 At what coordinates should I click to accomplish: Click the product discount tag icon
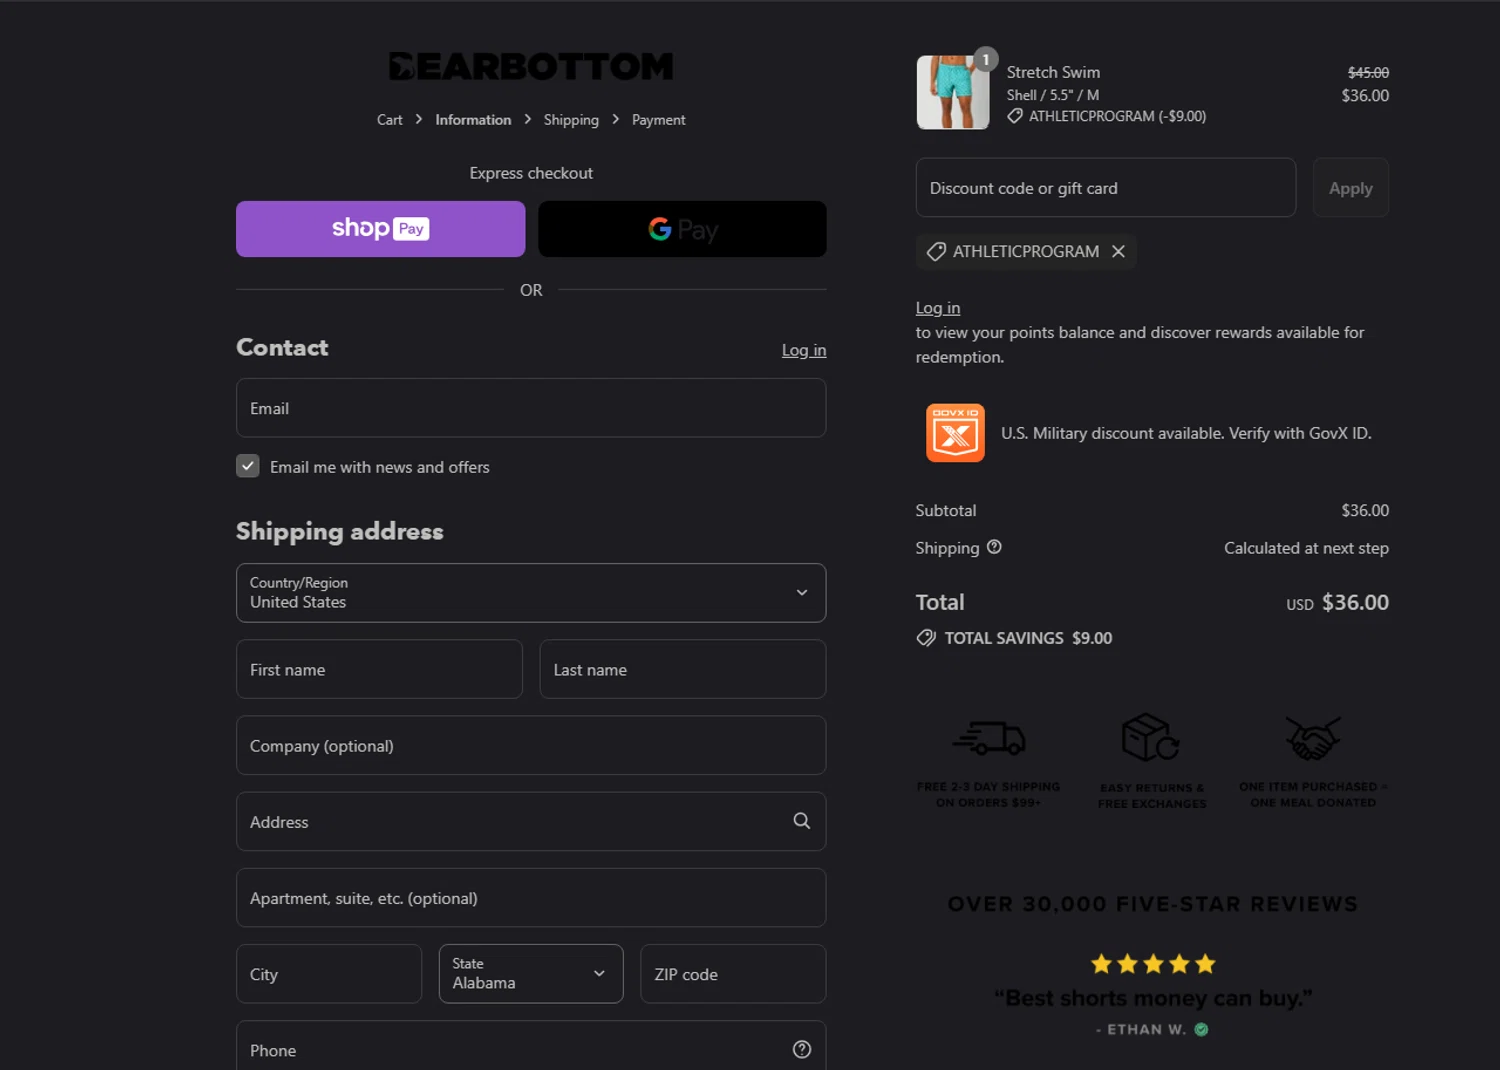tap(1015, 116)
